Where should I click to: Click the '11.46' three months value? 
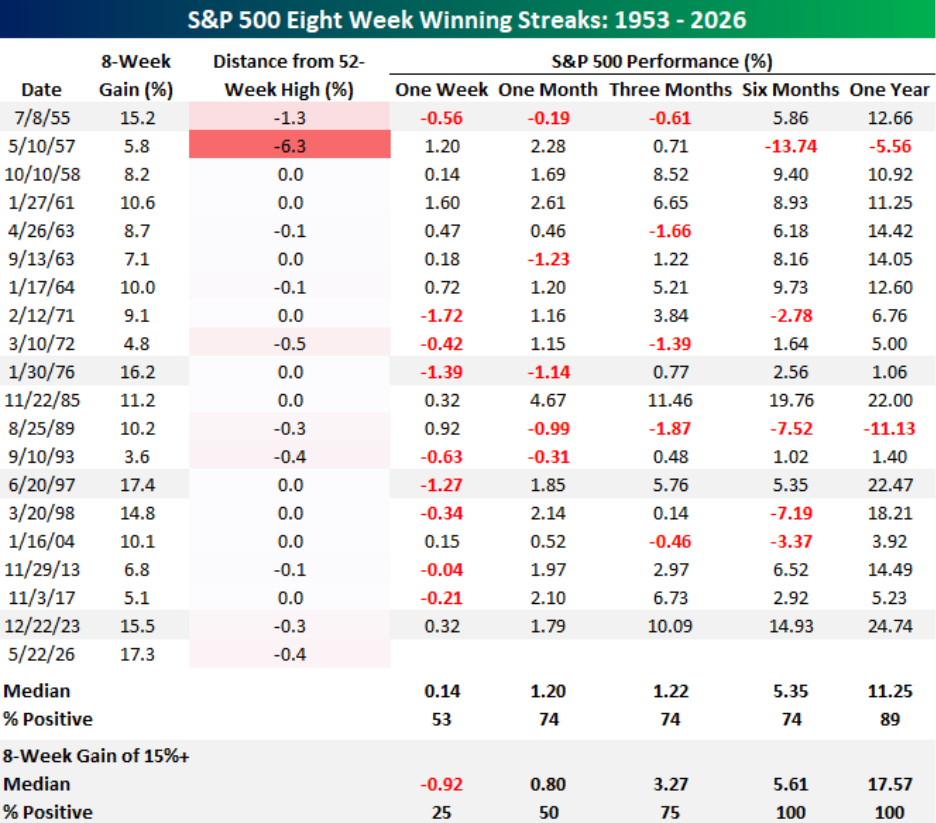pyautogui.click(x=670, y=400)
